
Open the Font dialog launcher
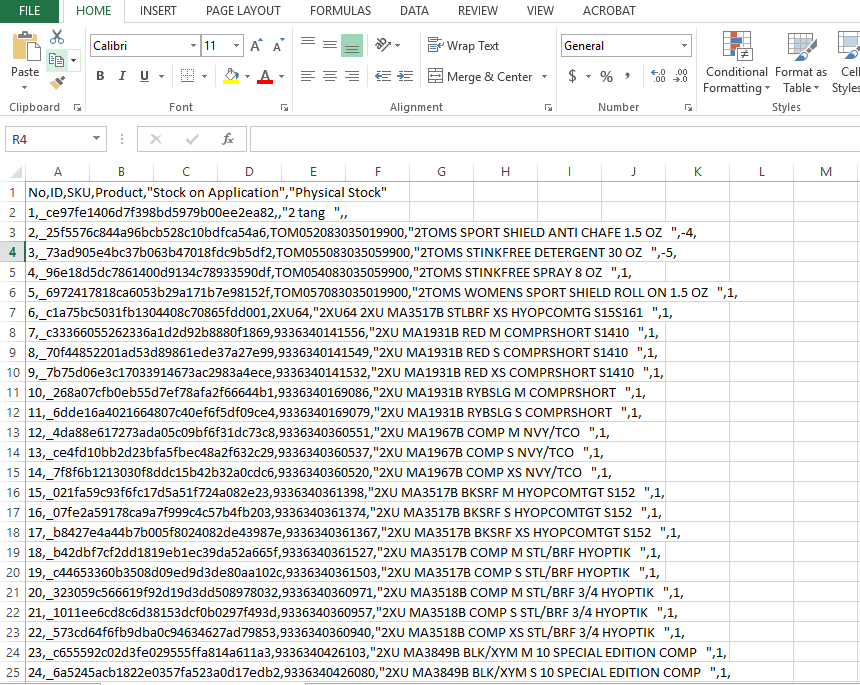284,107
